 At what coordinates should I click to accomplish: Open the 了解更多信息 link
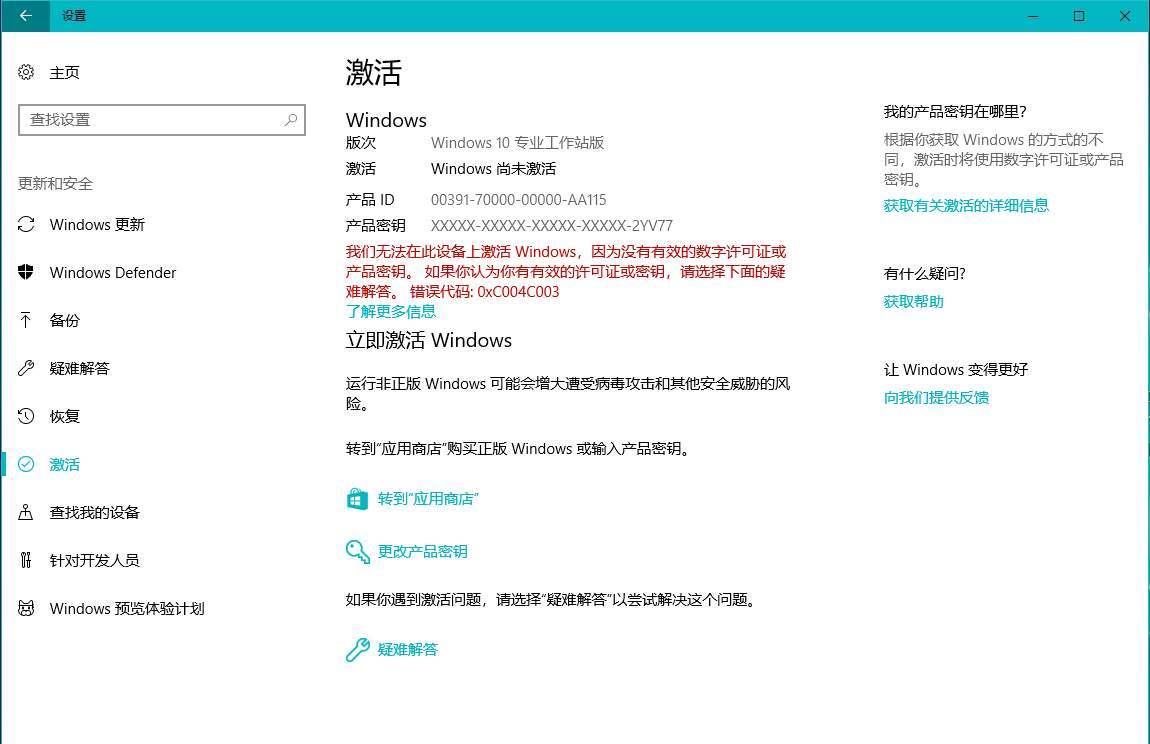[x=391, y=312]
